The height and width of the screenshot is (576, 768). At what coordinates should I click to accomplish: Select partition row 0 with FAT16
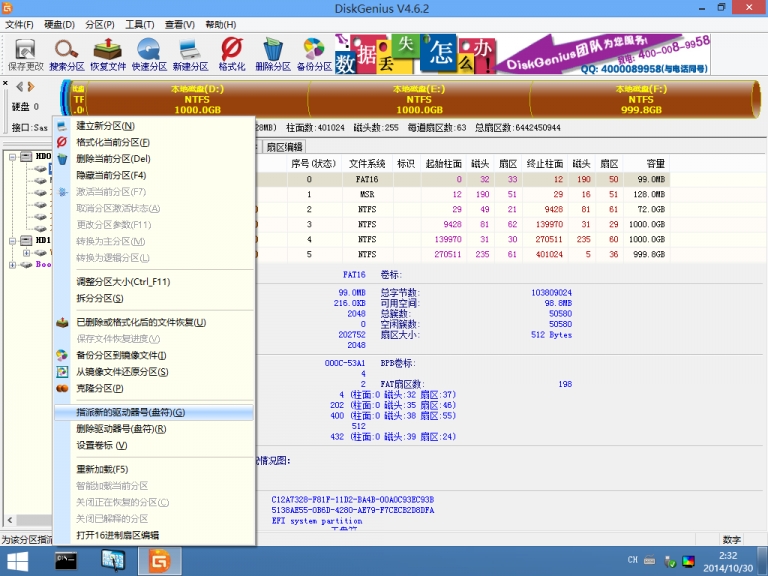[x=463, y=179]
